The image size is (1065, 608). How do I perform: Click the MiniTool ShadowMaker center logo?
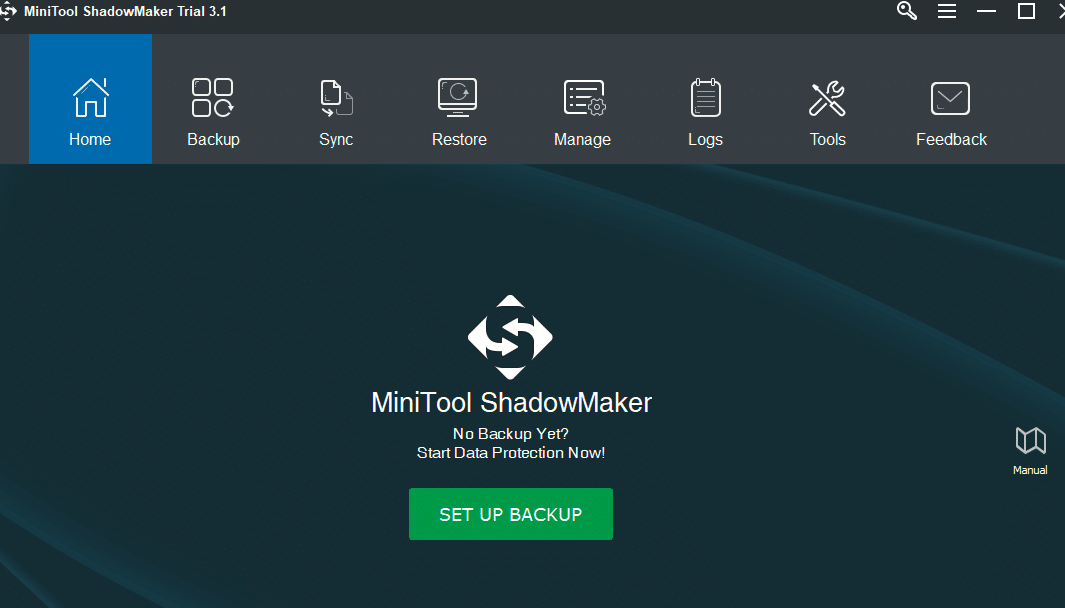point(510,337)
